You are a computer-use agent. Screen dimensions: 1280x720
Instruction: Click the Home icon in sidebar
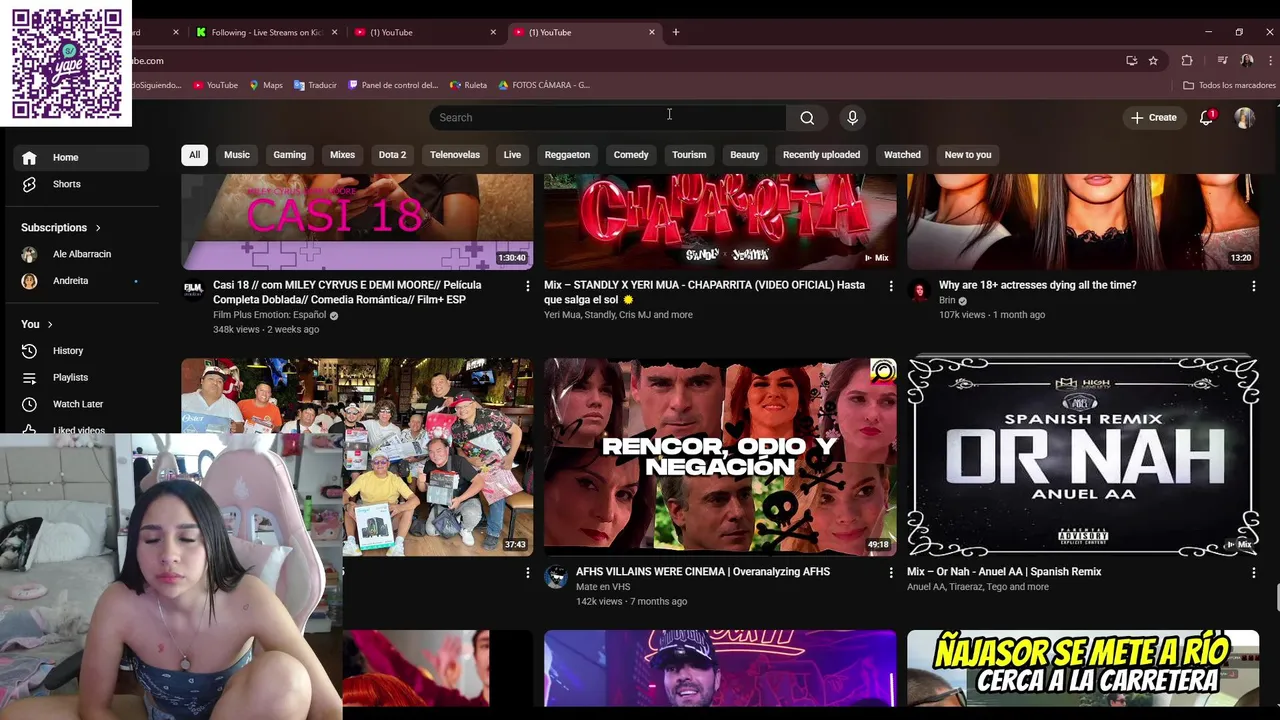tap(29, 157)
